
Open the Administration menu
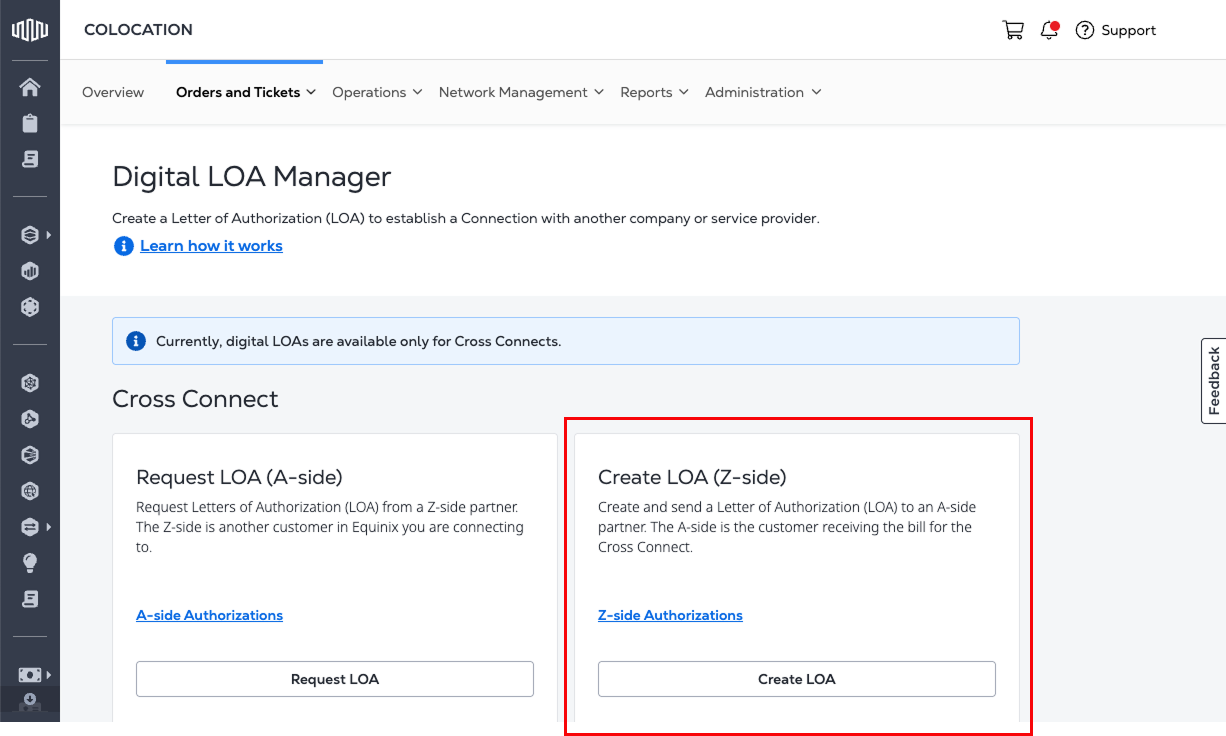tap(763, 92)
